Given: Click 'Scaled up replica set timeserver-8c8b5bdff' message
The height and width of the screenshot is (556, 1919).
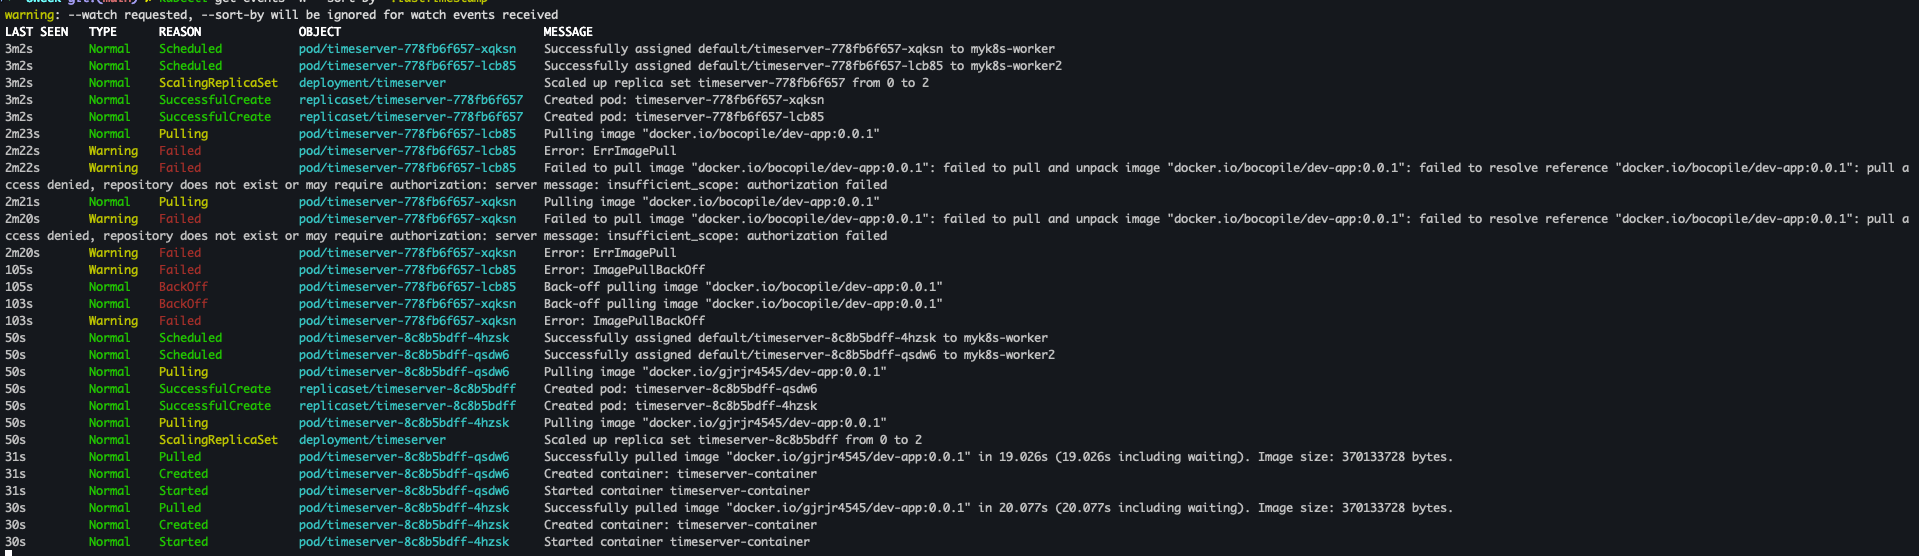Looking at the screenshot, I should pyautogui.click(x=733, y=440).
